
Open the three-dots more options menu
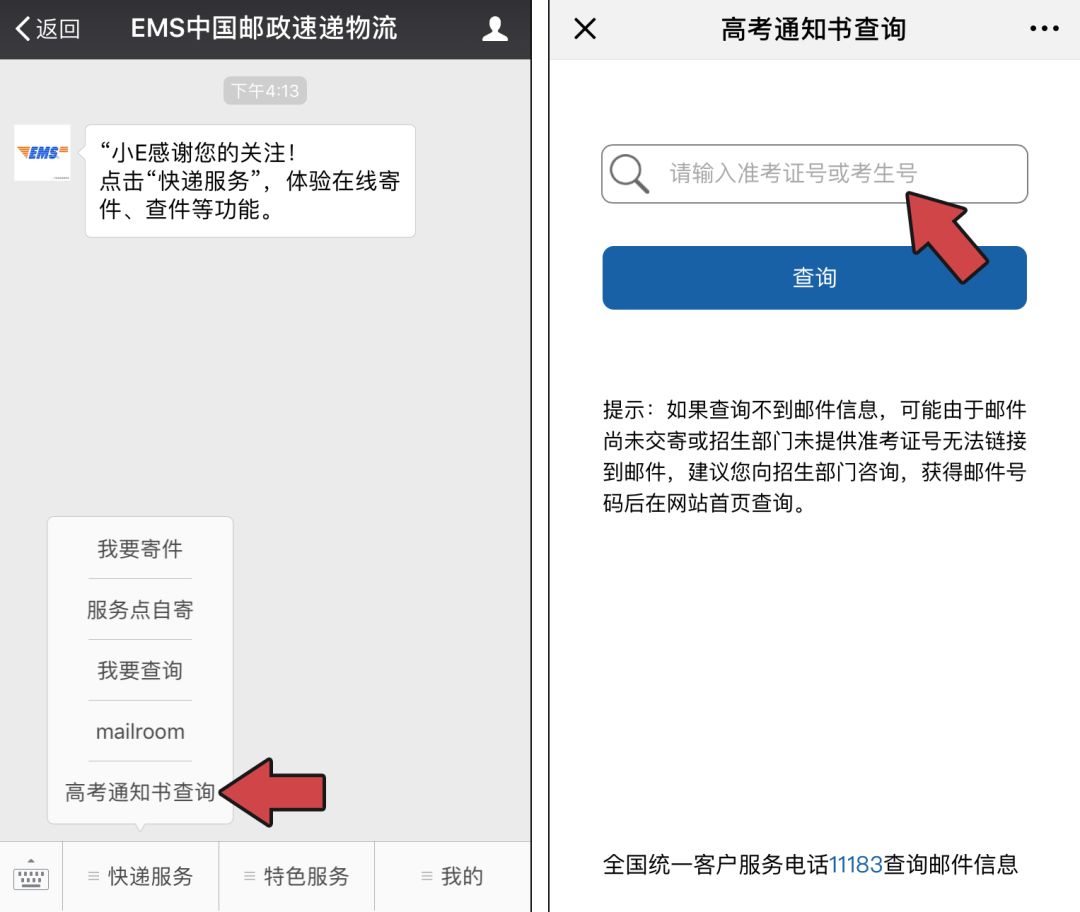[1044, 29]
